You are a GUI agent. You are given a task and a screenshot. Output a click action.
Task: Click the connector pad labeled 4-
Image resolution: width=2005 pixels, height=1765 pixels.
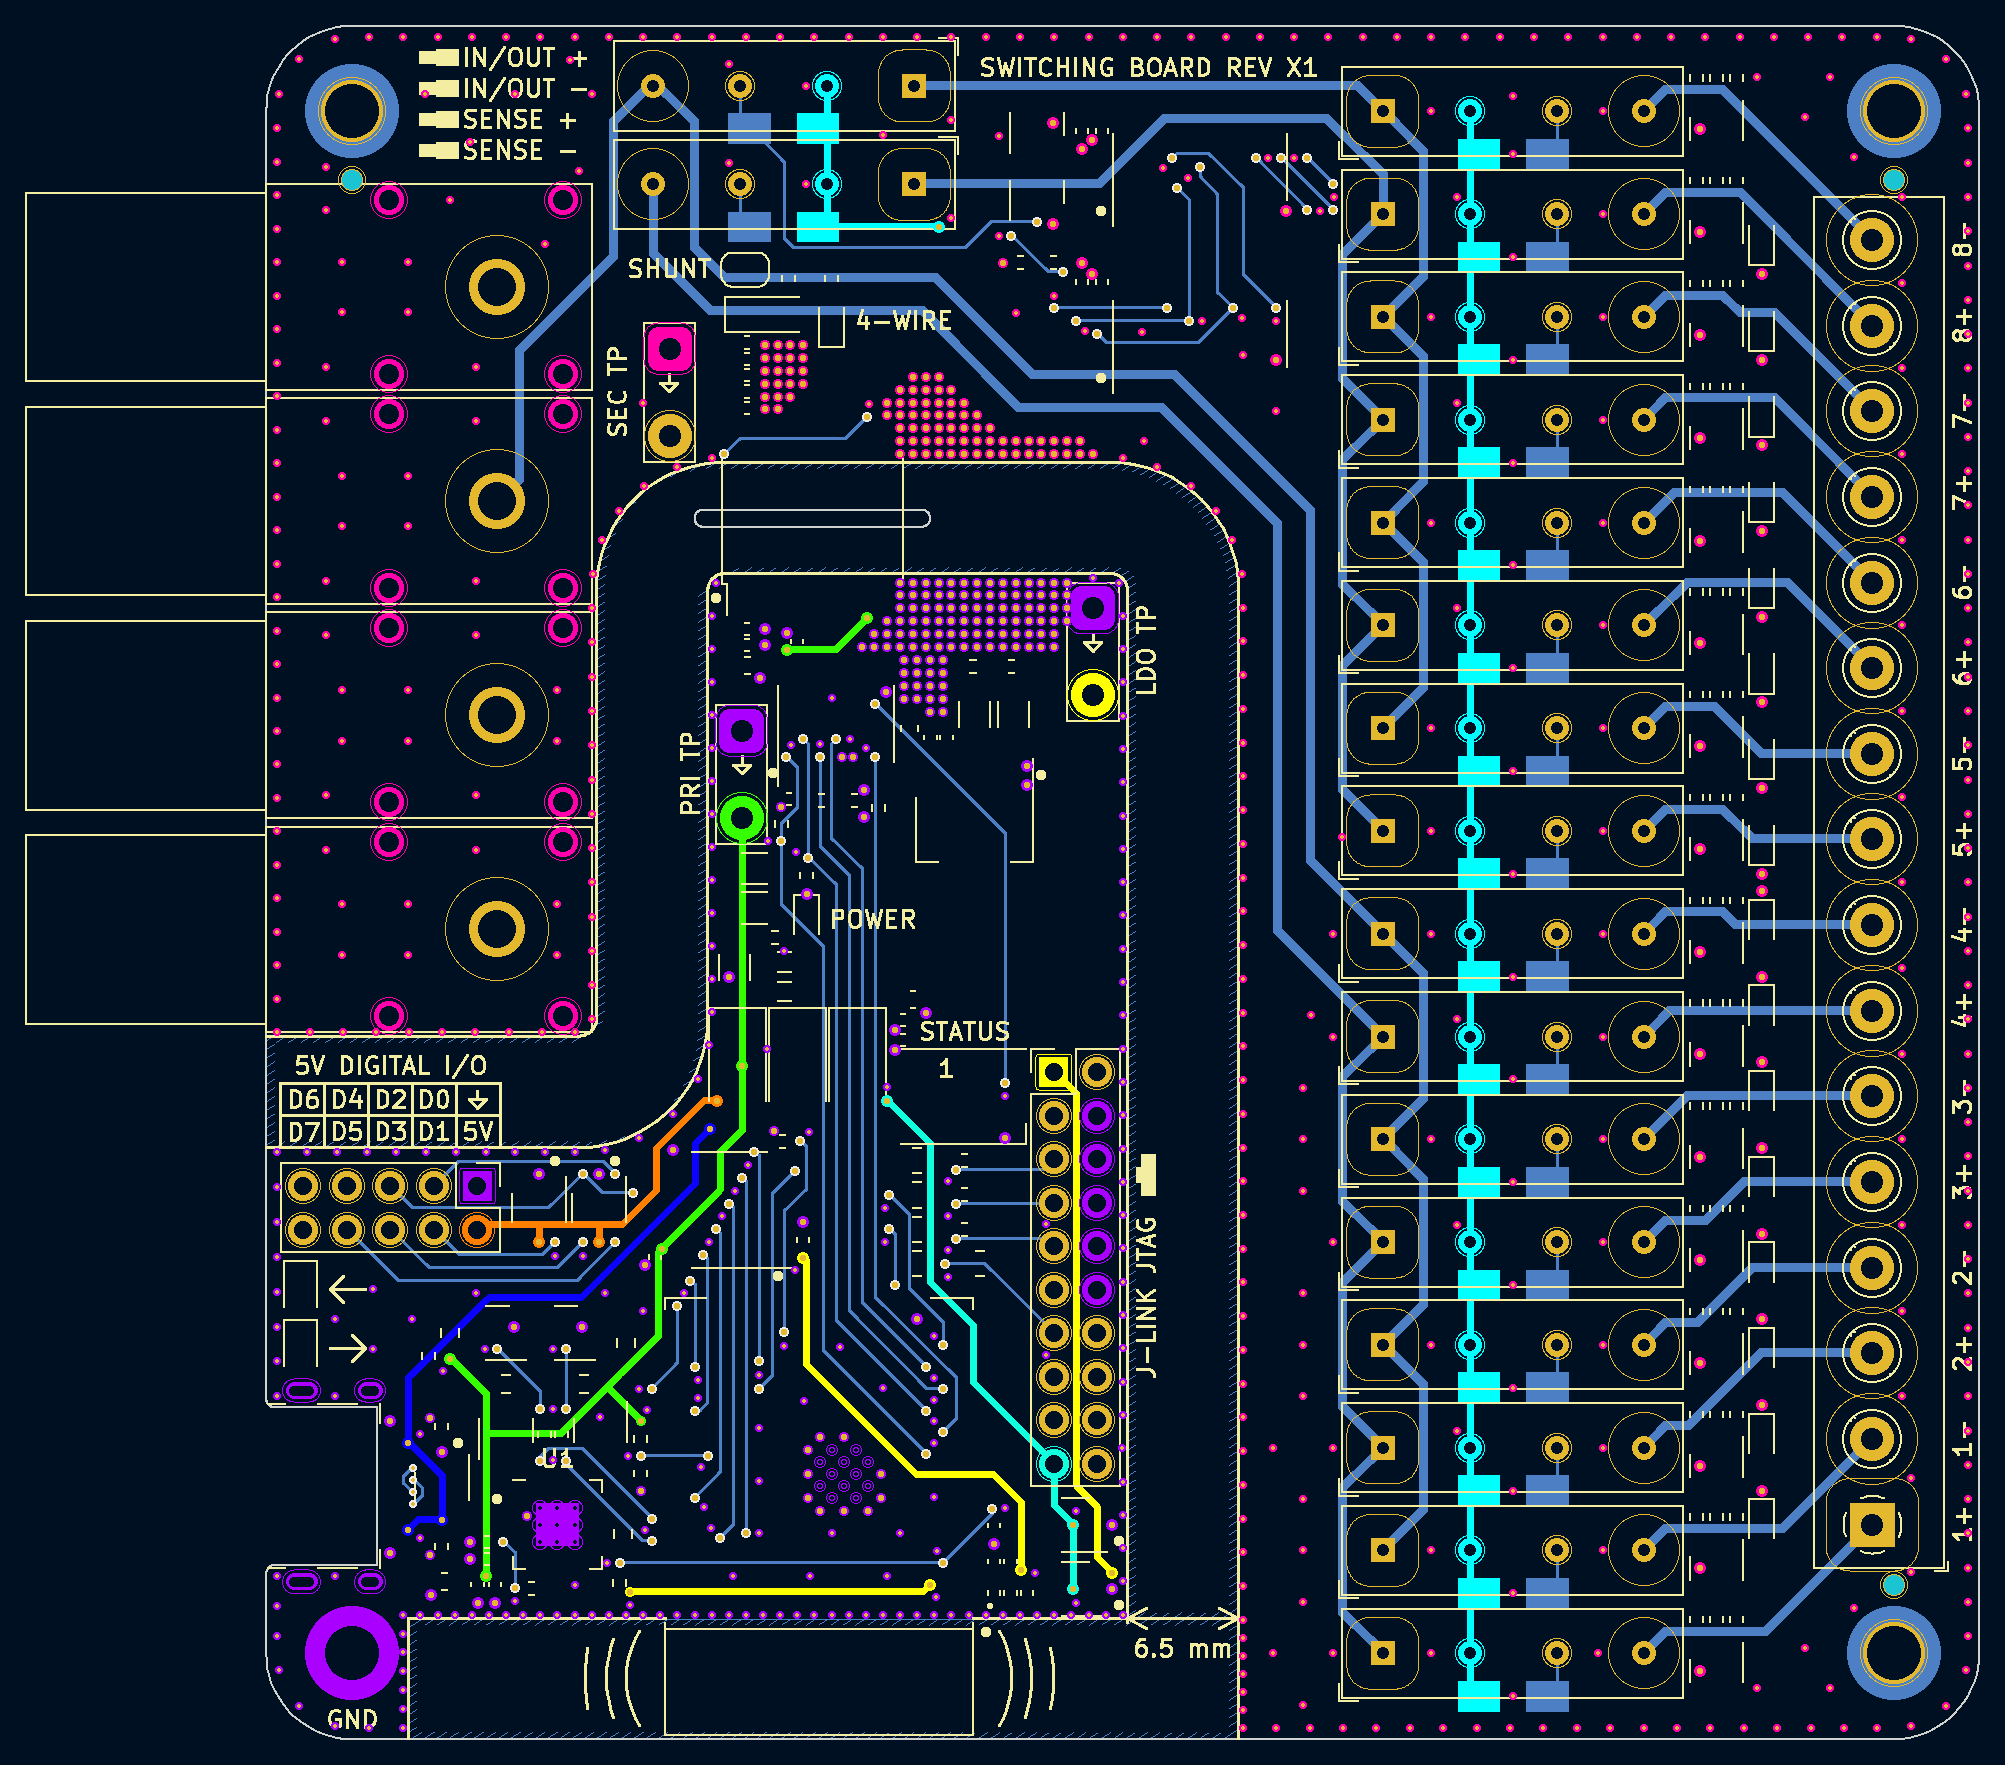point(1872,926)
